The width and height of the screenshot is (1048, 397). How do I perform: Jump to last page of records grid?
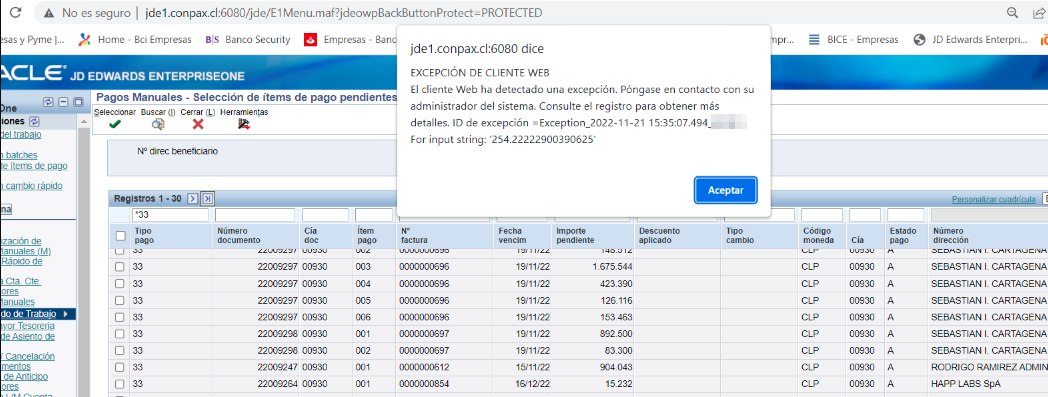pyautogui.click(x=207, y=198)
